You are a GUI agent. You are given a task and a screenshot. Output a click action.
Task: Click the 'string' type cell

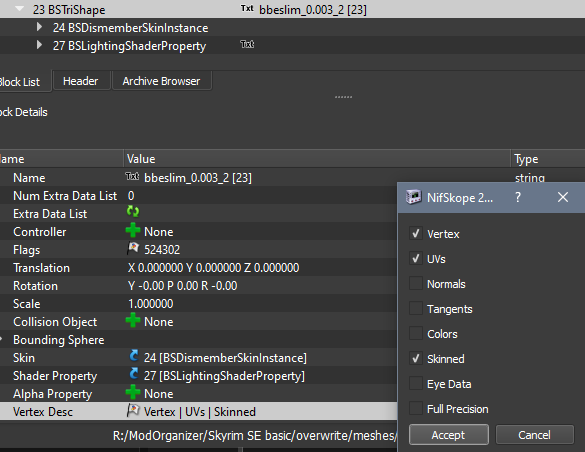(x=529, y=178)
